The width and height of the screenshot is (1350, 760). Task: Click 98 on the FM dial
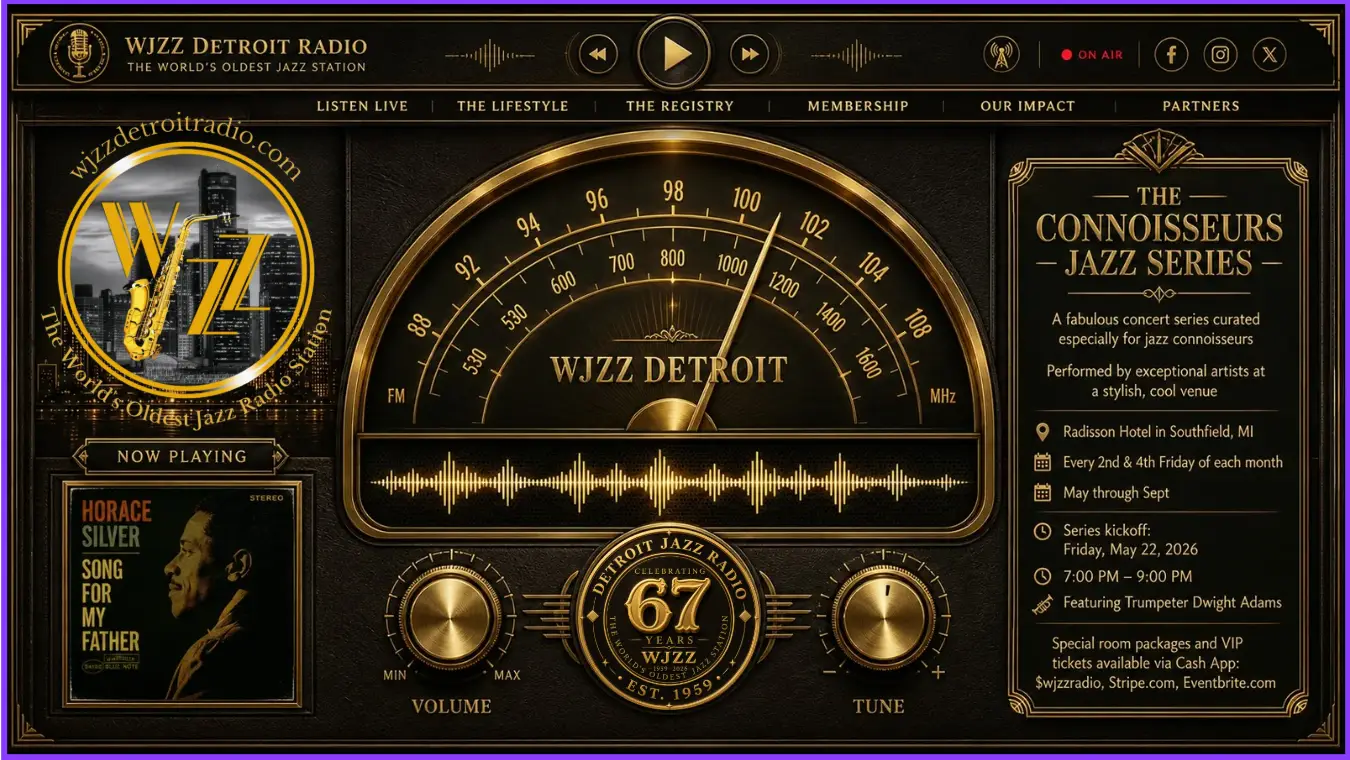(673, 191)
